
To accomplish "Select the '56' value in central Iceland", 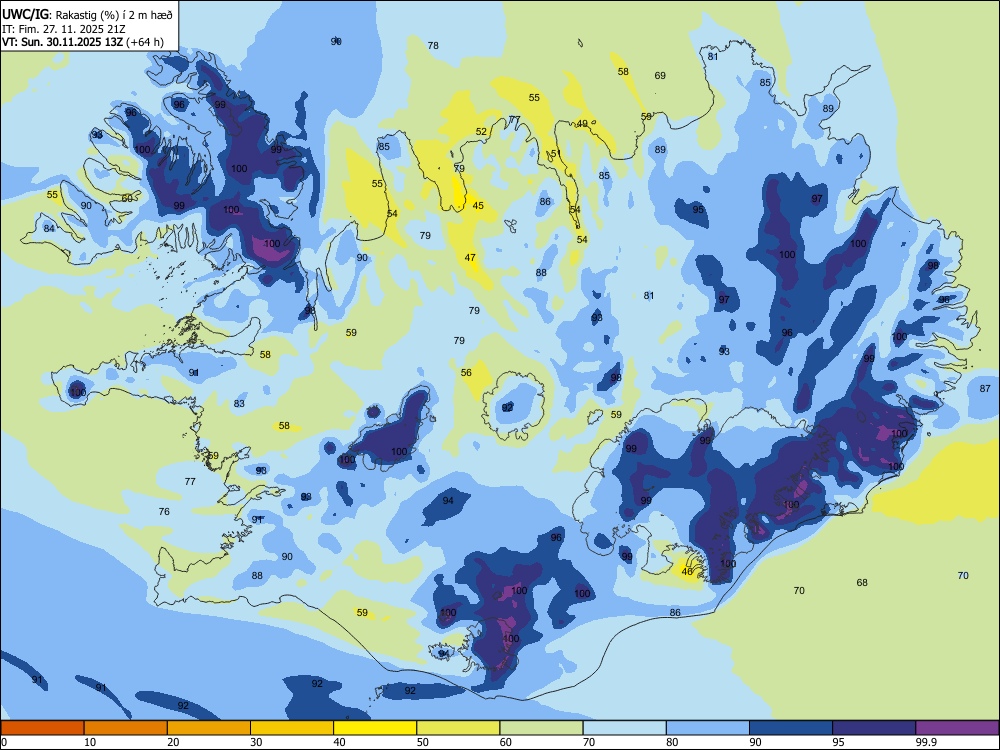I will (466, 372).
